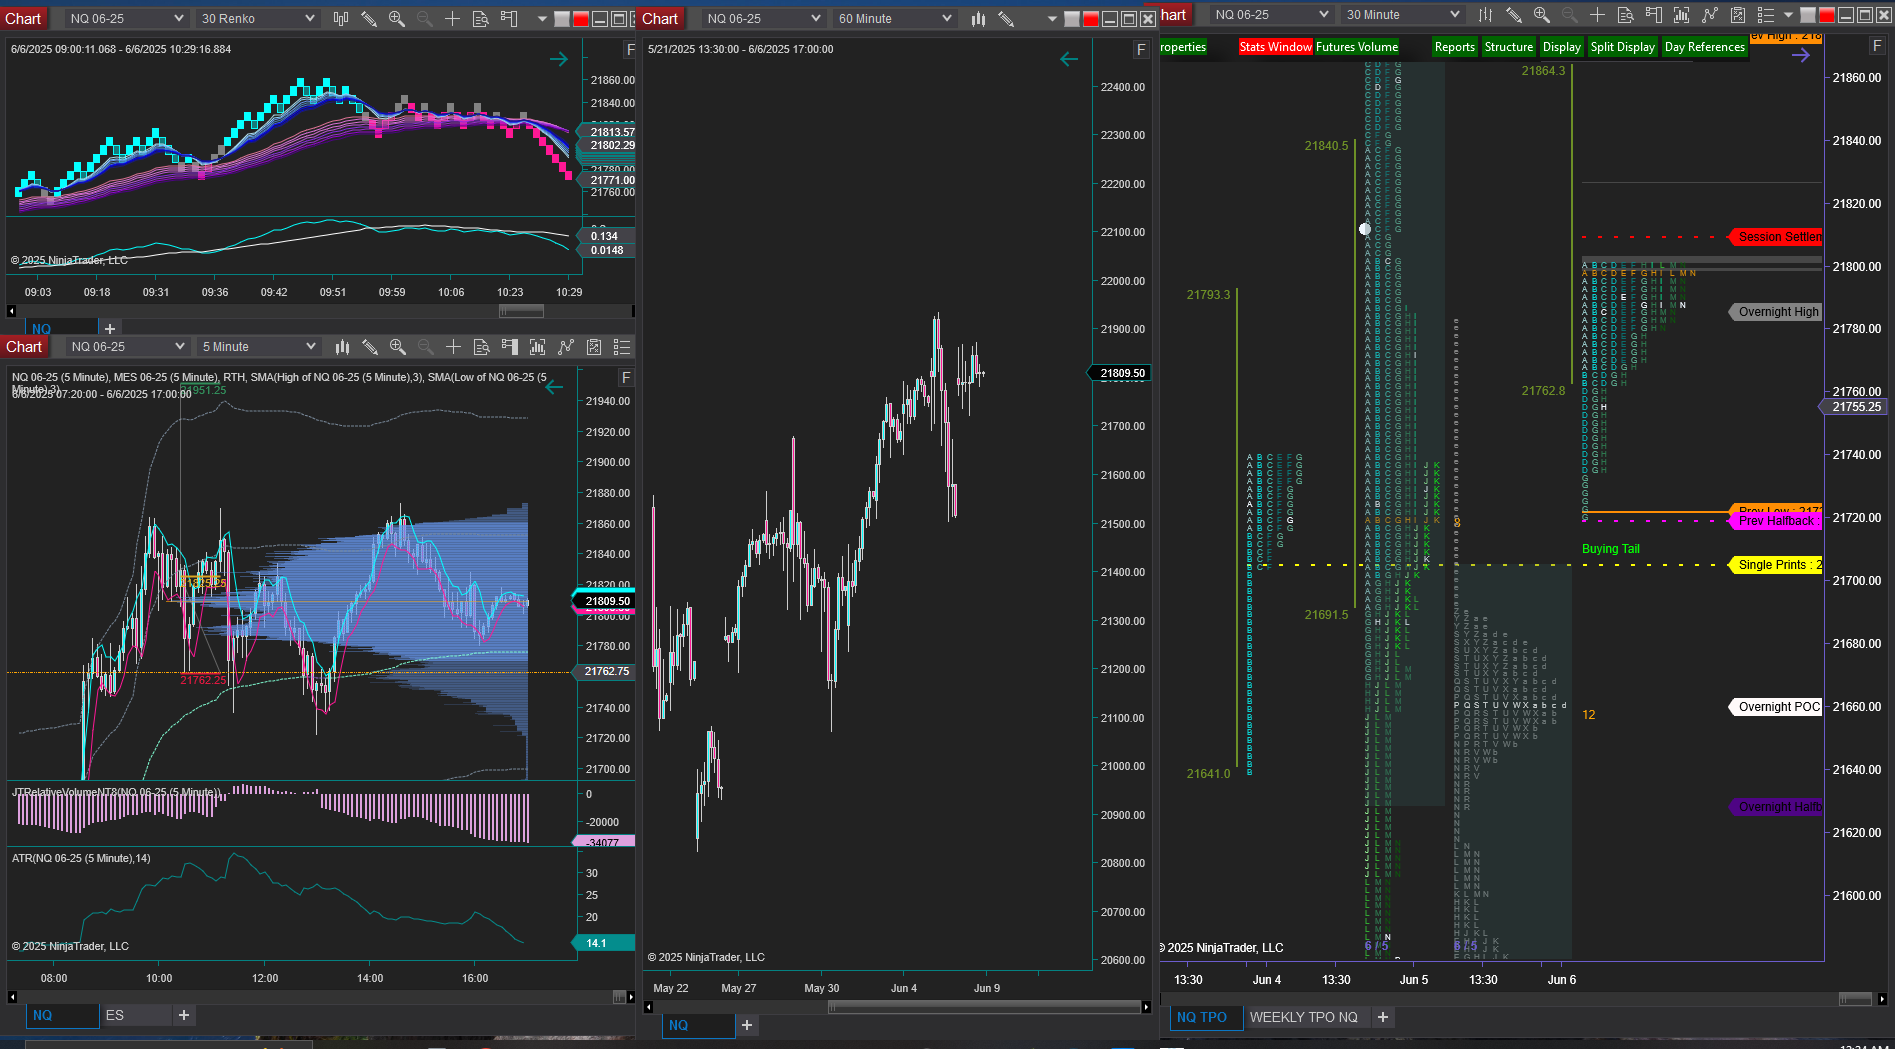Toggle gray instrument link square in 60 Minute chart
Viewport: 1895px width, 1049px height.
pyautogui.click(x=1072, y=19)
